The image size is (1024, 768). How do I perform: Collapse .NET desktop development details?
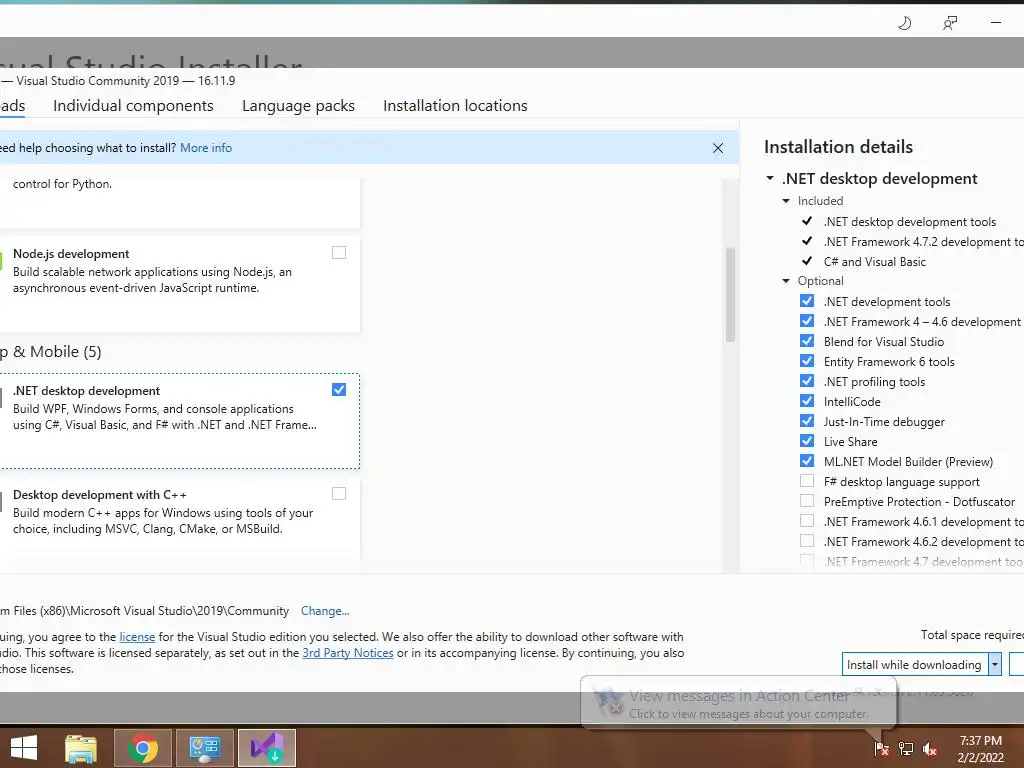coord(770,178)
